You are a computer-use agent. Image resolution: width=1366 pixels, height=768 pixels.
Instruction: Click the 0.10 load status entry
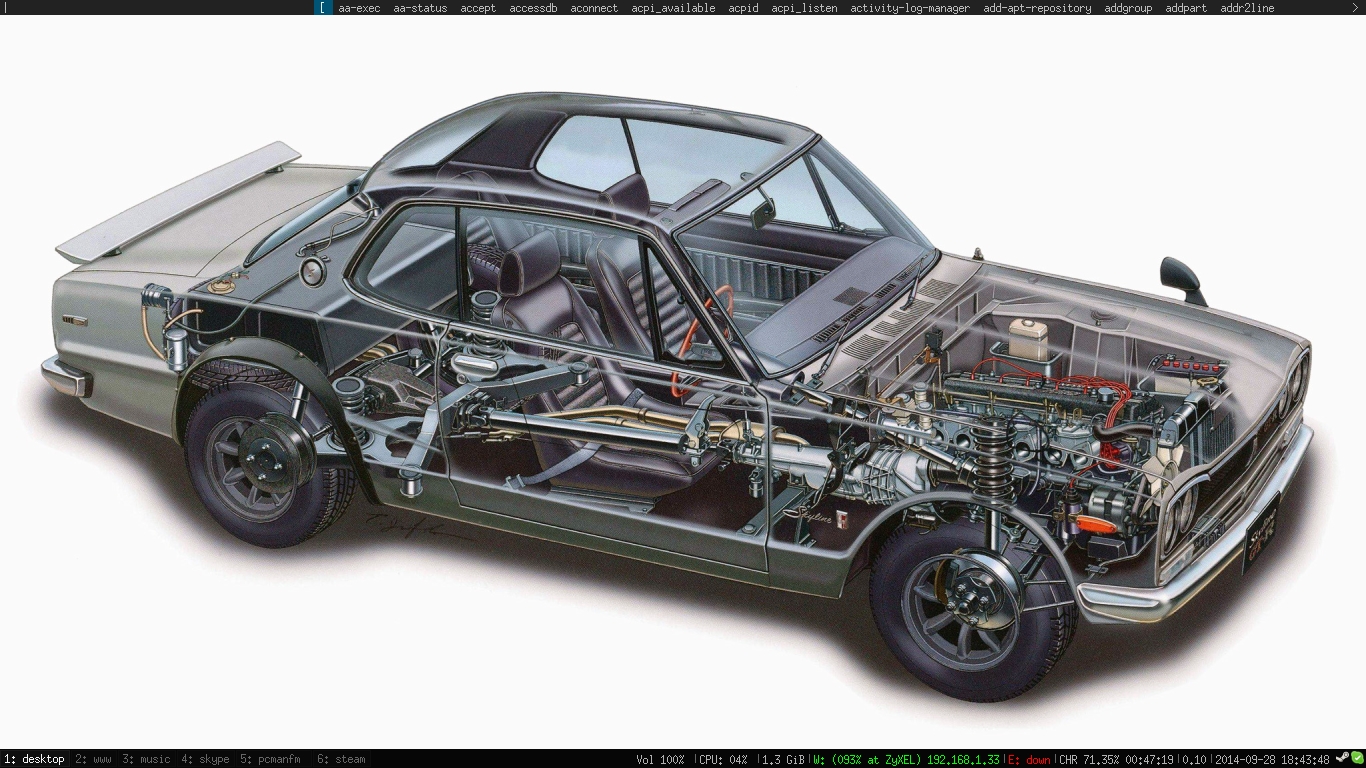1194,759
